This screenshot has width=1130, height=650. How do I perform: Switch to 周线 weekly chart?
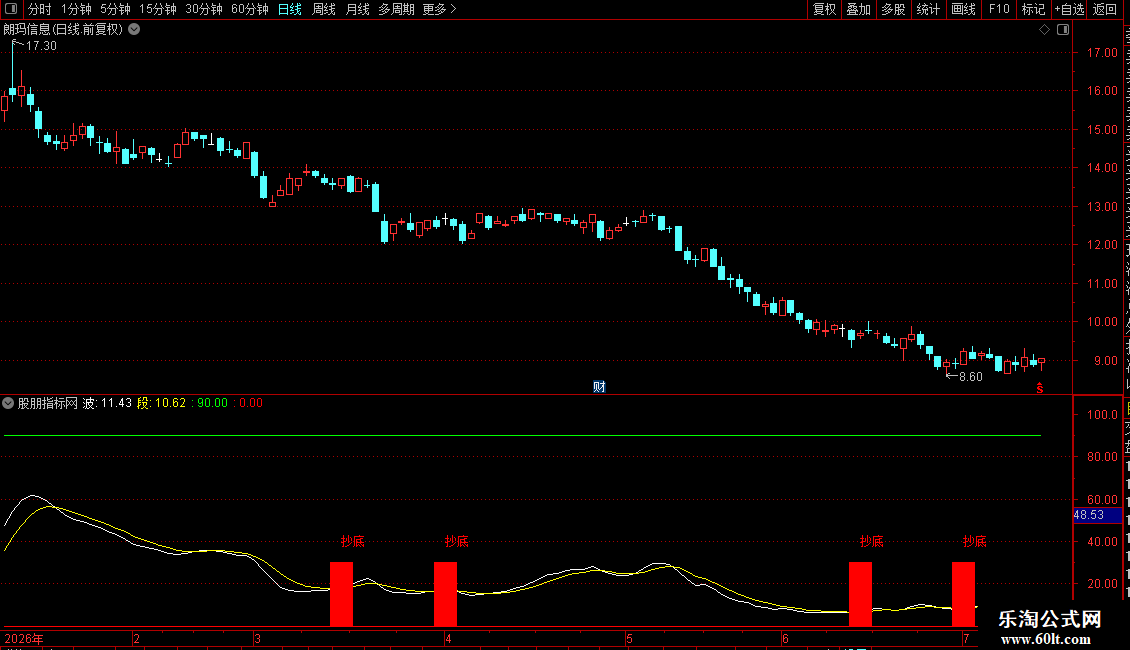(324, 9)
